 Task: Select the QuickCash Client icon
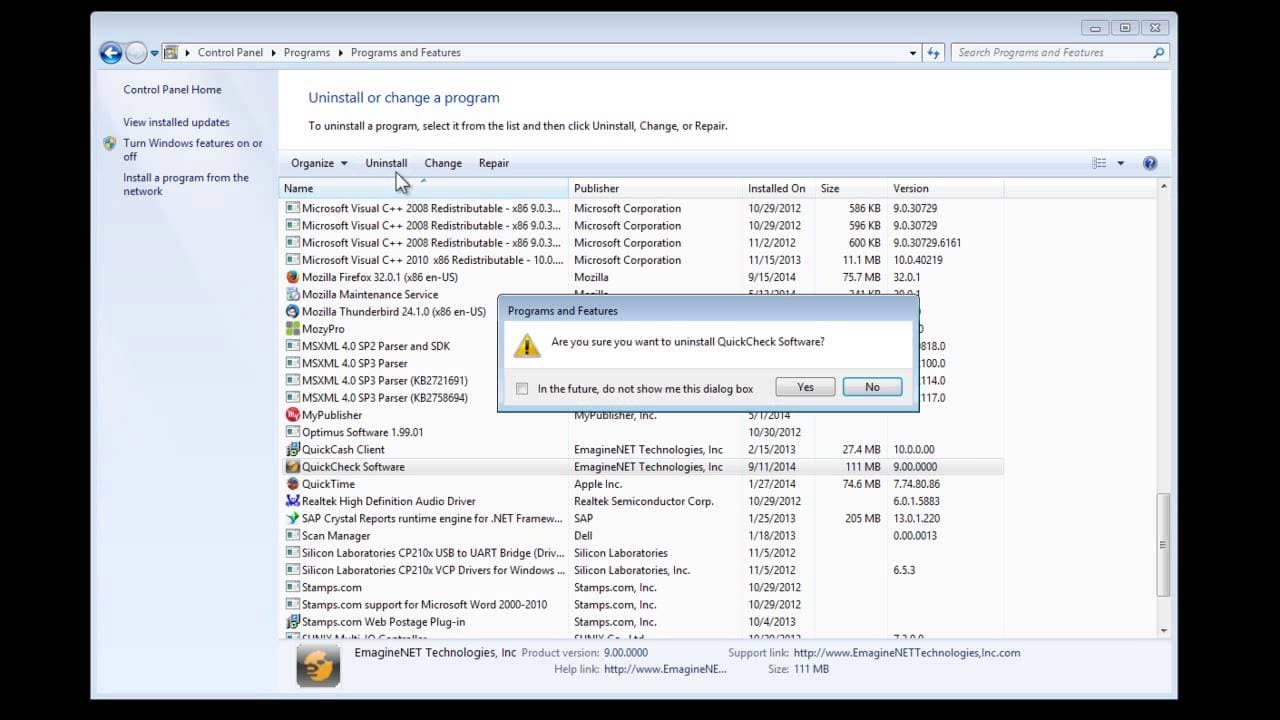[293, 449]
